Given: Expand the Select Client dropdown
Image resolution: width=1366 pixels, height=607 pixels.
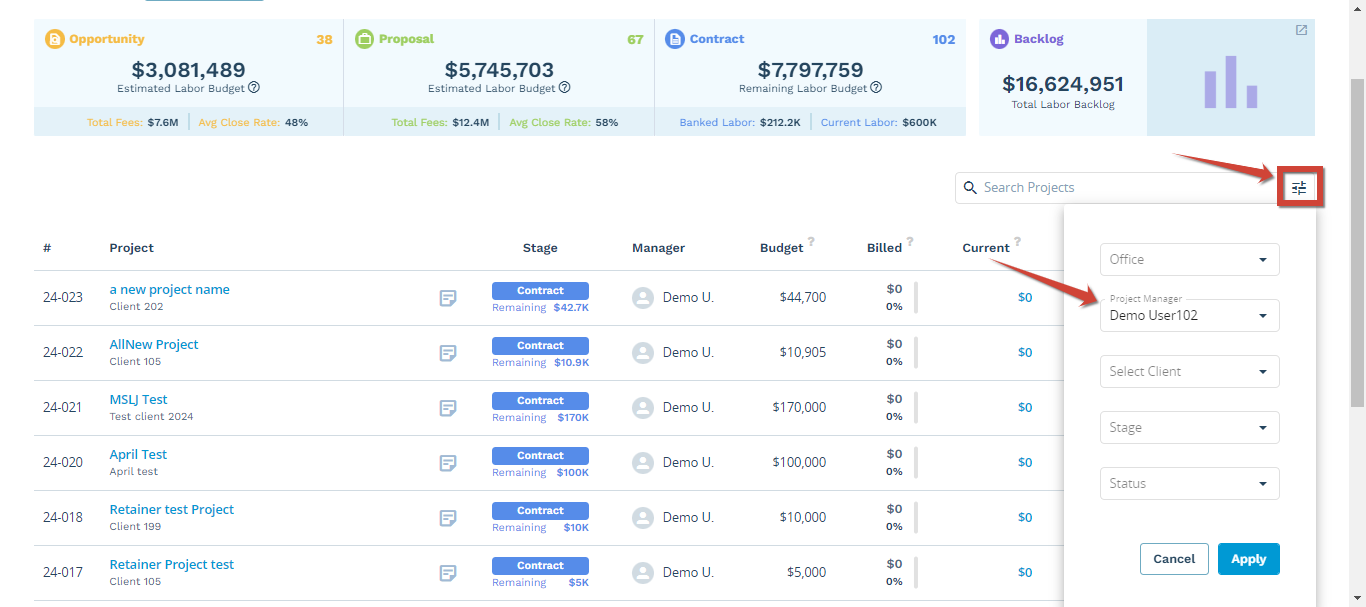Looking at the screenshot, I should (x=1189, y=371).
